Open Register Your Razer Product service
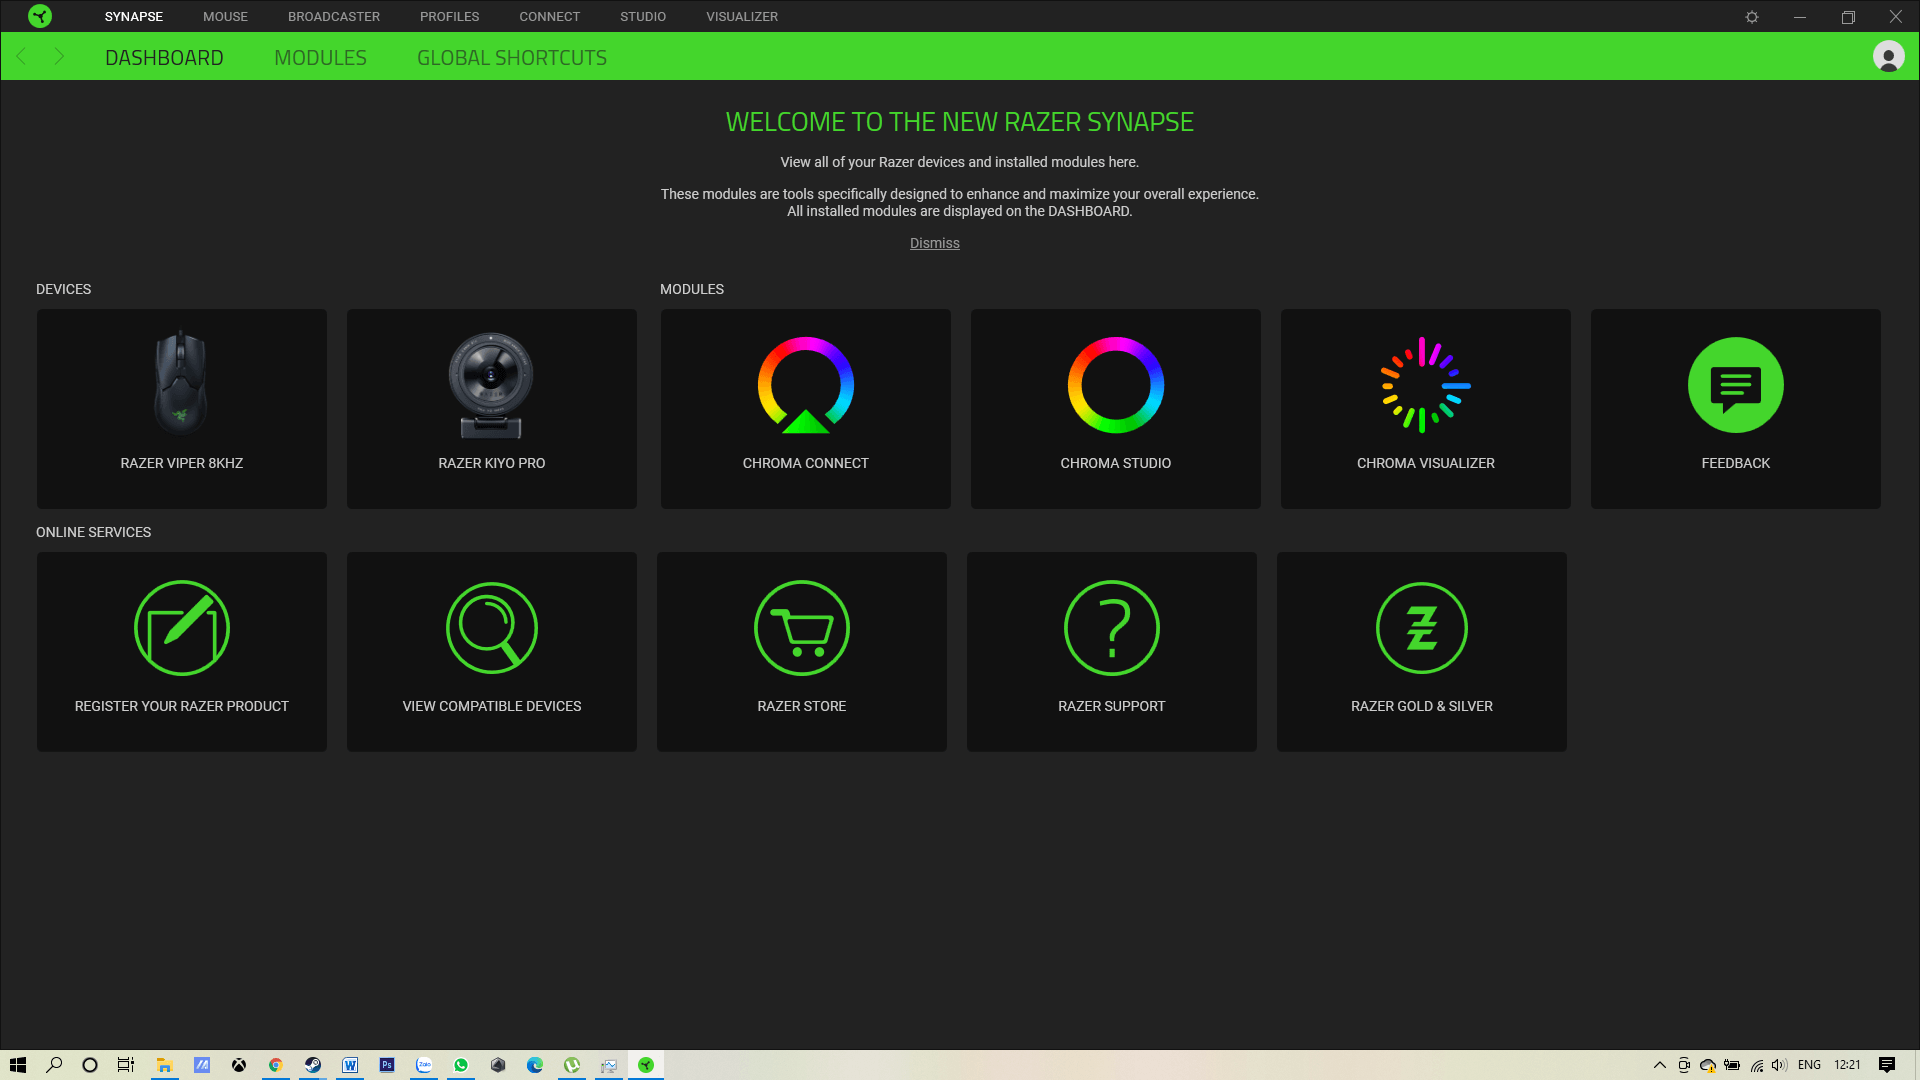Screen dimensions: 1920x1080 tap(182, 652)
